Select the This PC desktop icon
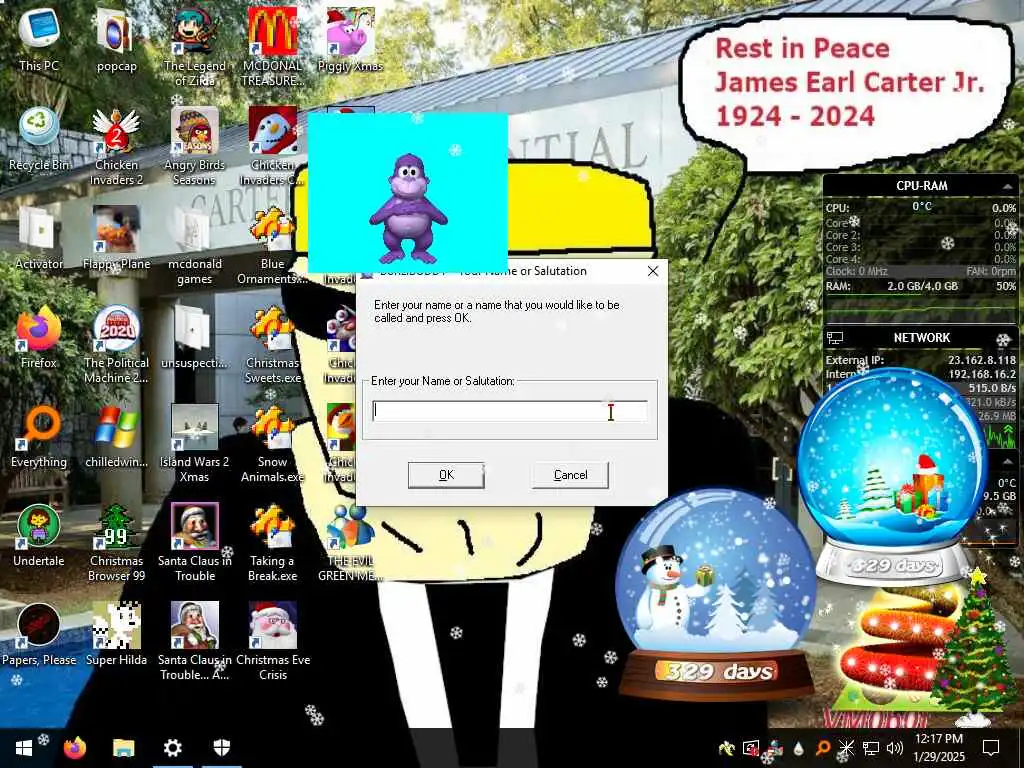The image size is (1024, 768). [39, 39]
